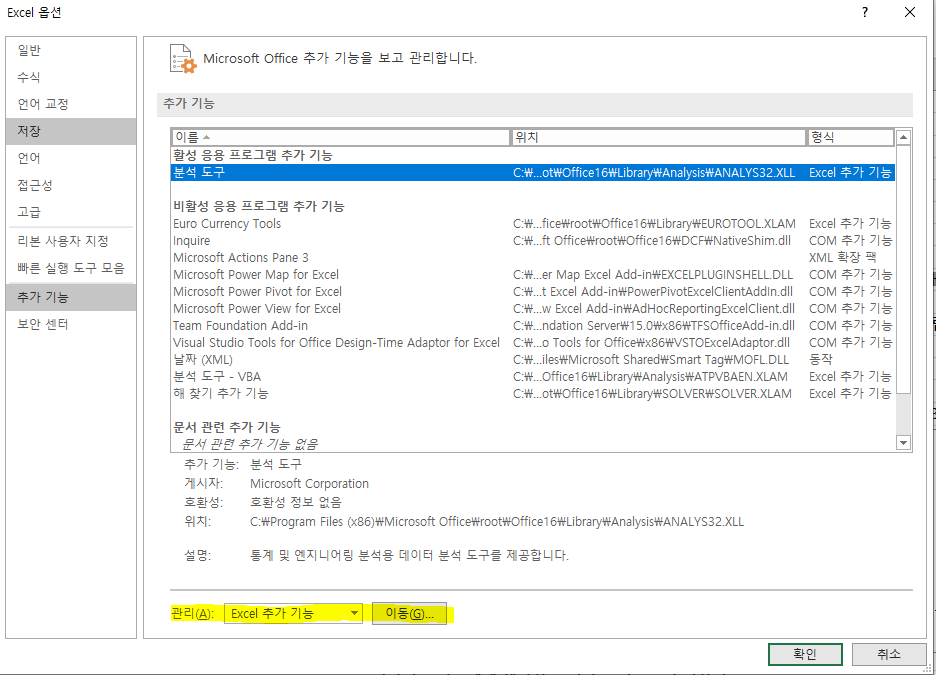
Task: Go to the 저장 options page
Action: pyautogui.click(x=70, y=131)
